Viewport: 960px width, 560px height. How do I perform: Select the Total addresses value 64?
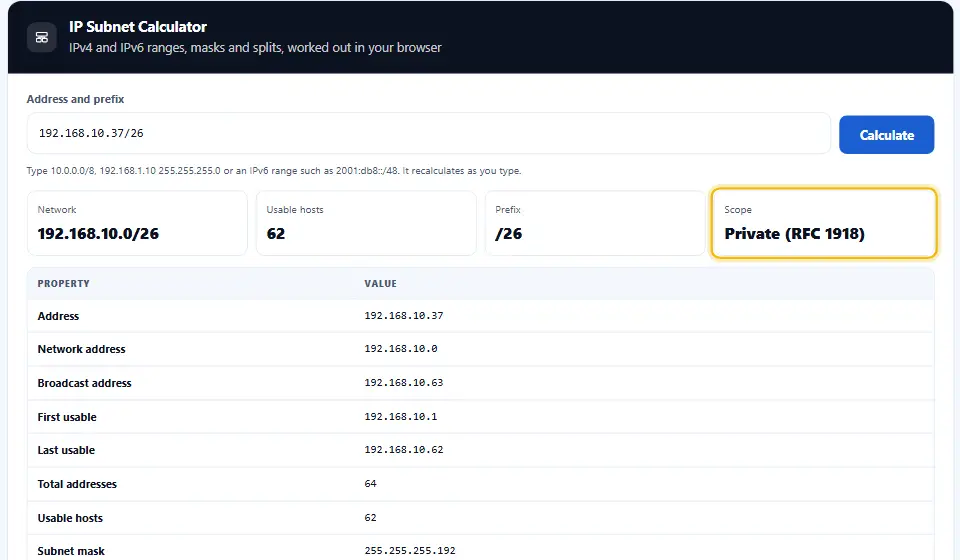point(370,483)
